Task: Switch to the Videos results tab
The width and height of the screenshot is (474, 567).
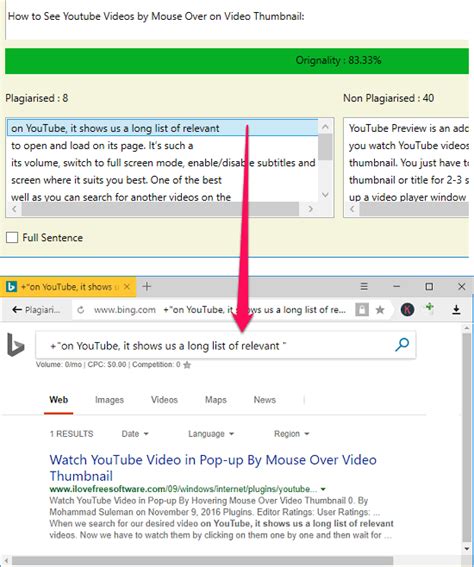Action: tap(164, 400)
